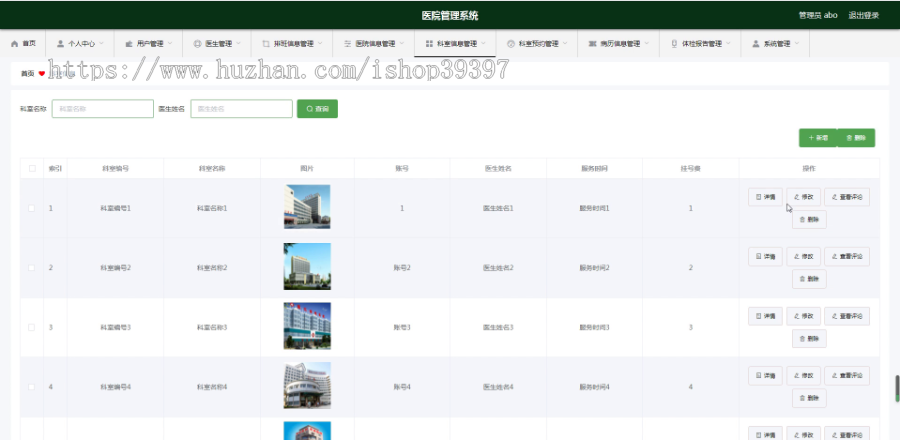
Task: Expand the 用户管理 chevron
Action: click(170, 44)
